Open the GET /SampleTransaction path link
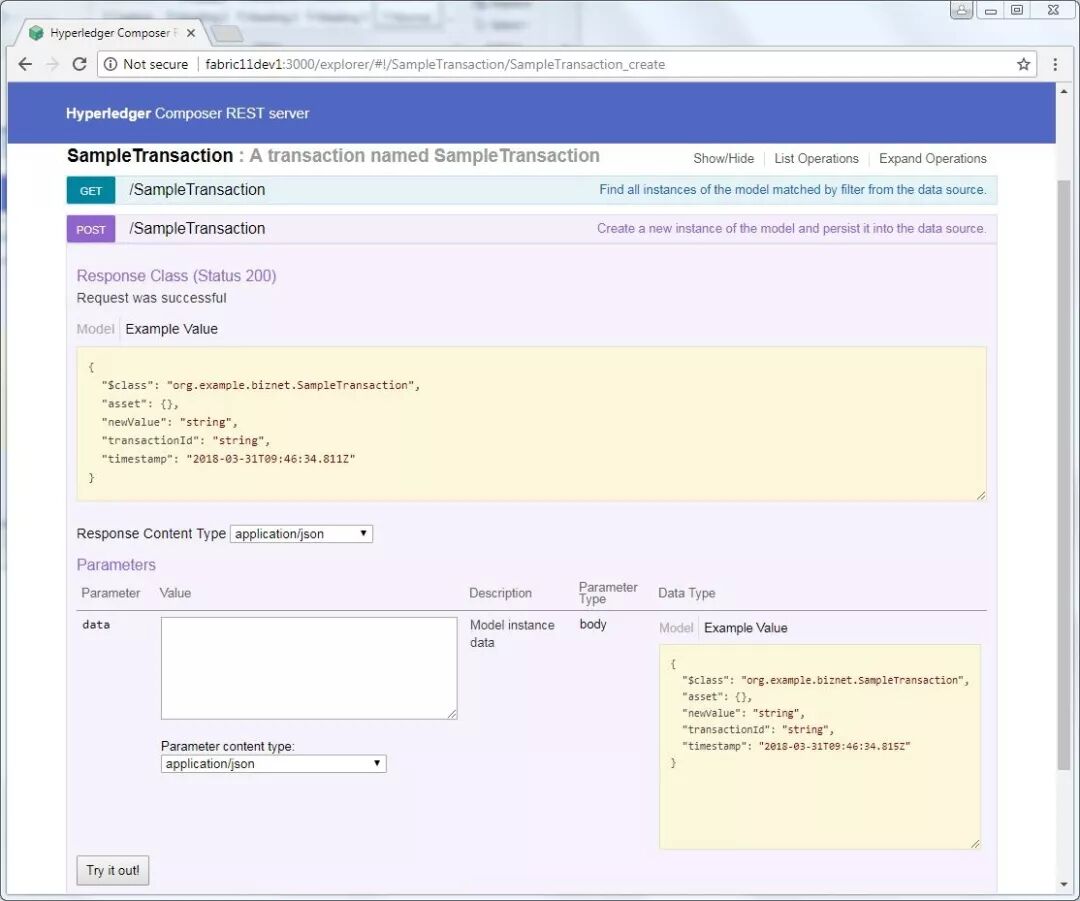Screen dimensions: 1080x901 197,189
